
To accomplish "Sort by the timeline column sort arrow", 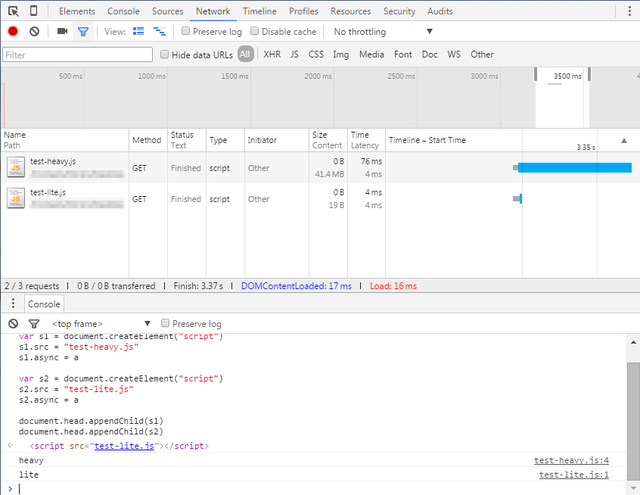I will 624,140.
